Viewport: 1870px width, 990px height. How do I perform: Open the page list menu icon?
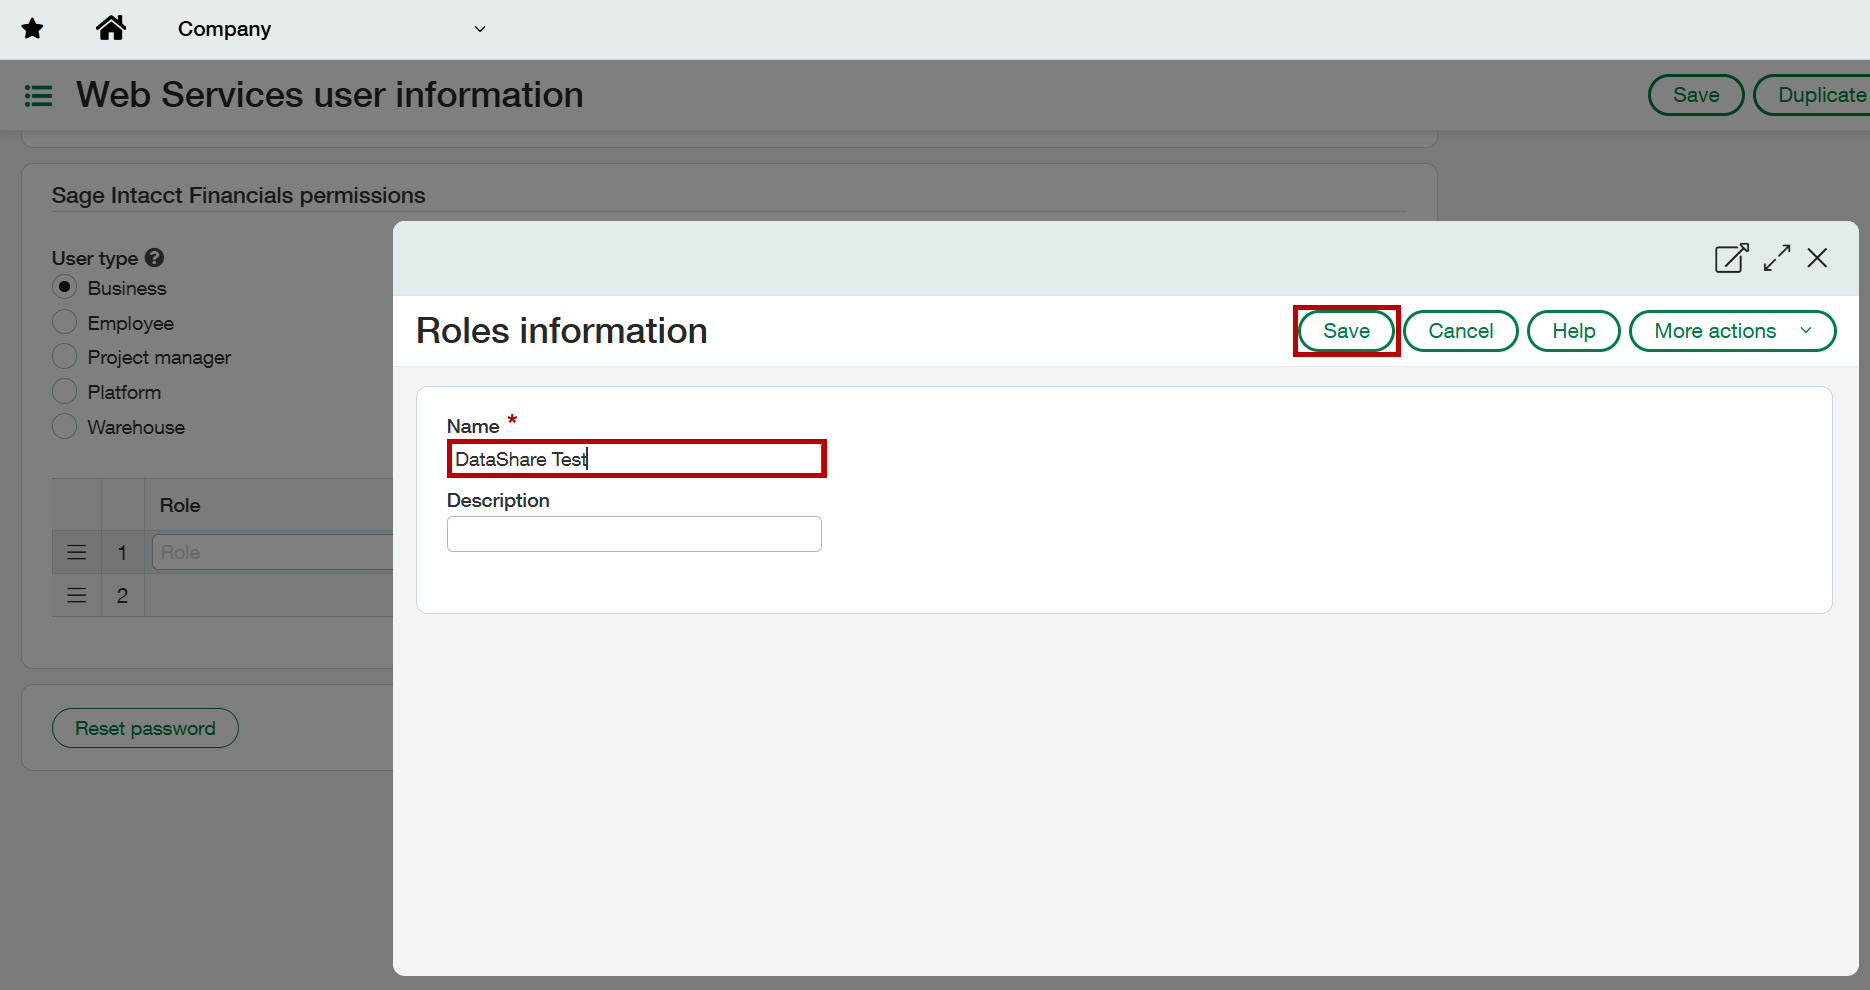tap(38, 96)
